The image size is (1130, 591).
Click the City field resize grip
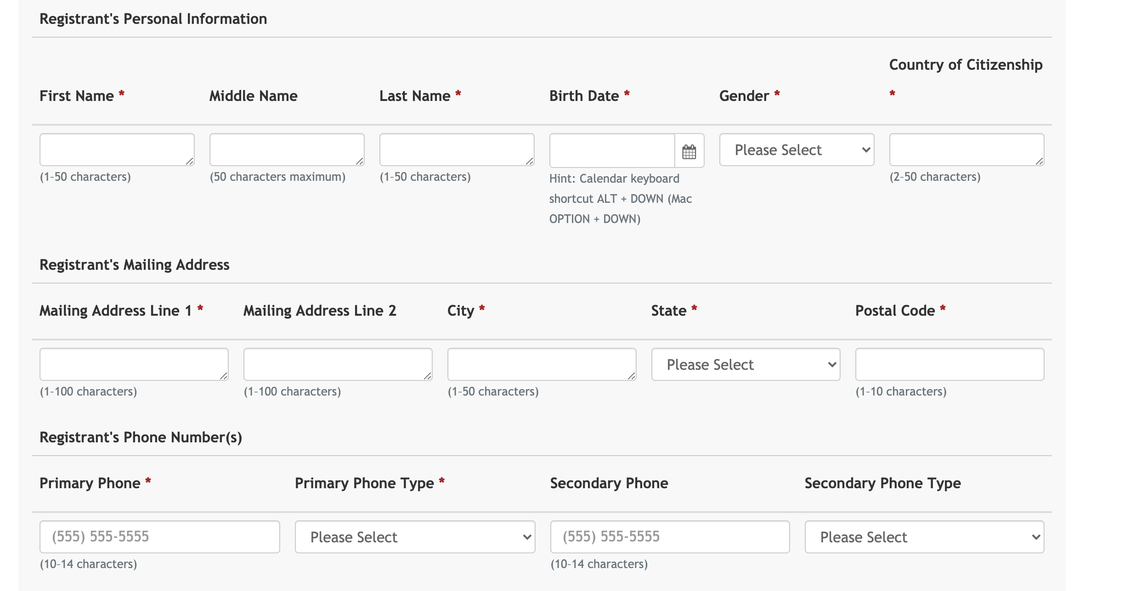pyautogui.click(x=631, y=376)
